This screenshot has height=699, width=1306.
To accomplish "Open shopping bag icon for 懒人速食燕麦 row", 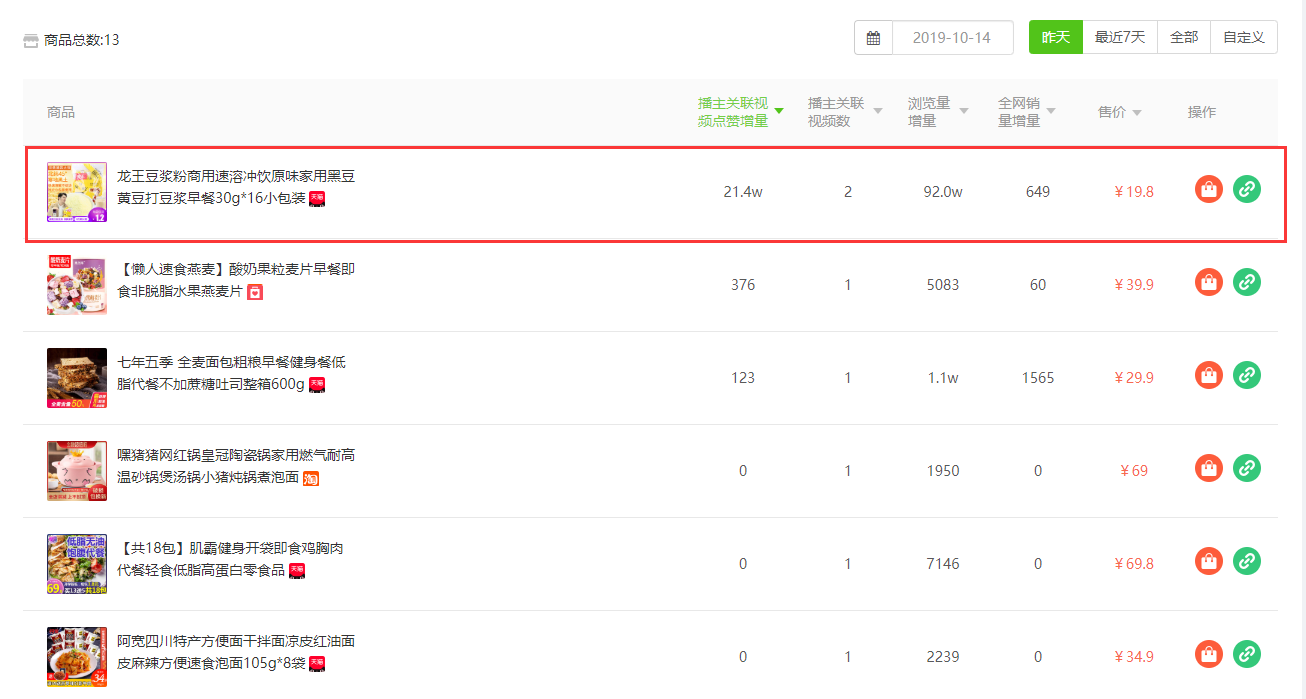I will click(1209, 282).
